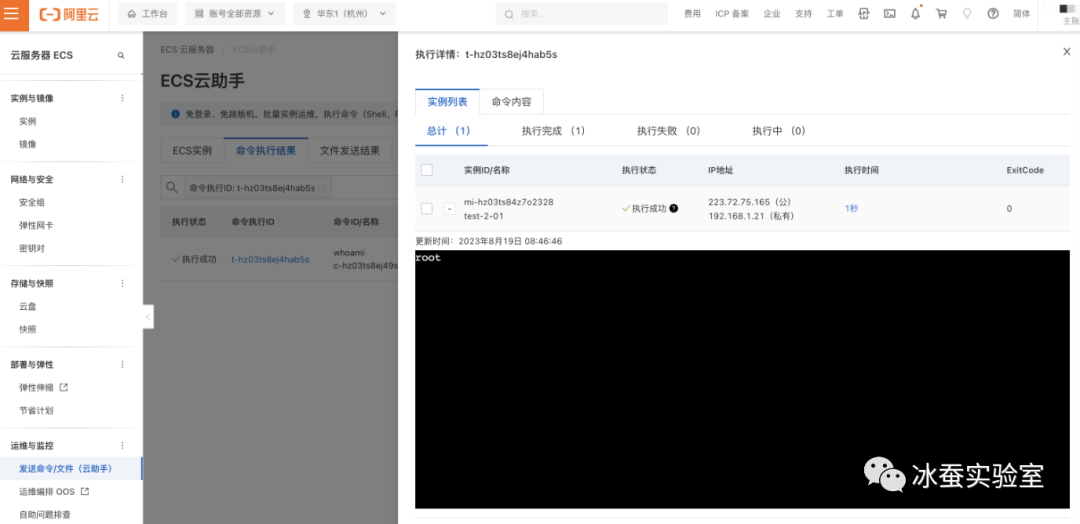The width and height of the screenshot is (1080, 524).
Task: Open the 运维与监控 section options dots
Action: pos(123,446)
